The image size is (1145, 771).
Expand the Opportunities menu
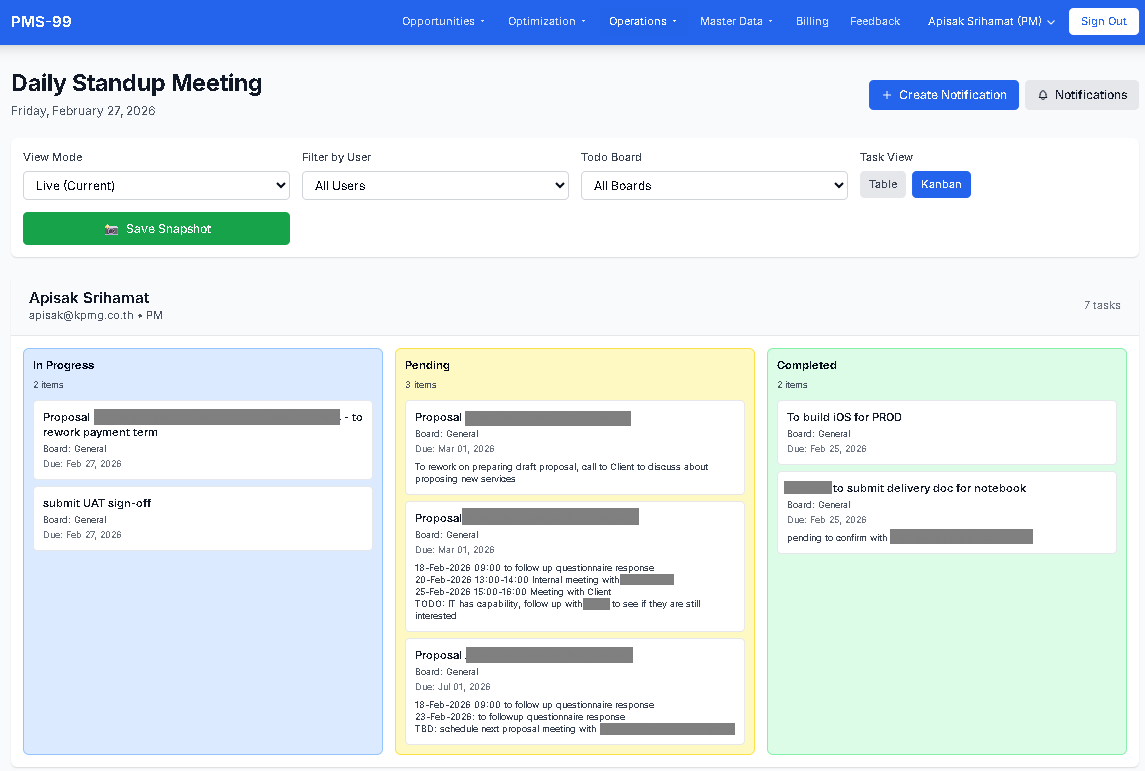(x=442, y=21)
